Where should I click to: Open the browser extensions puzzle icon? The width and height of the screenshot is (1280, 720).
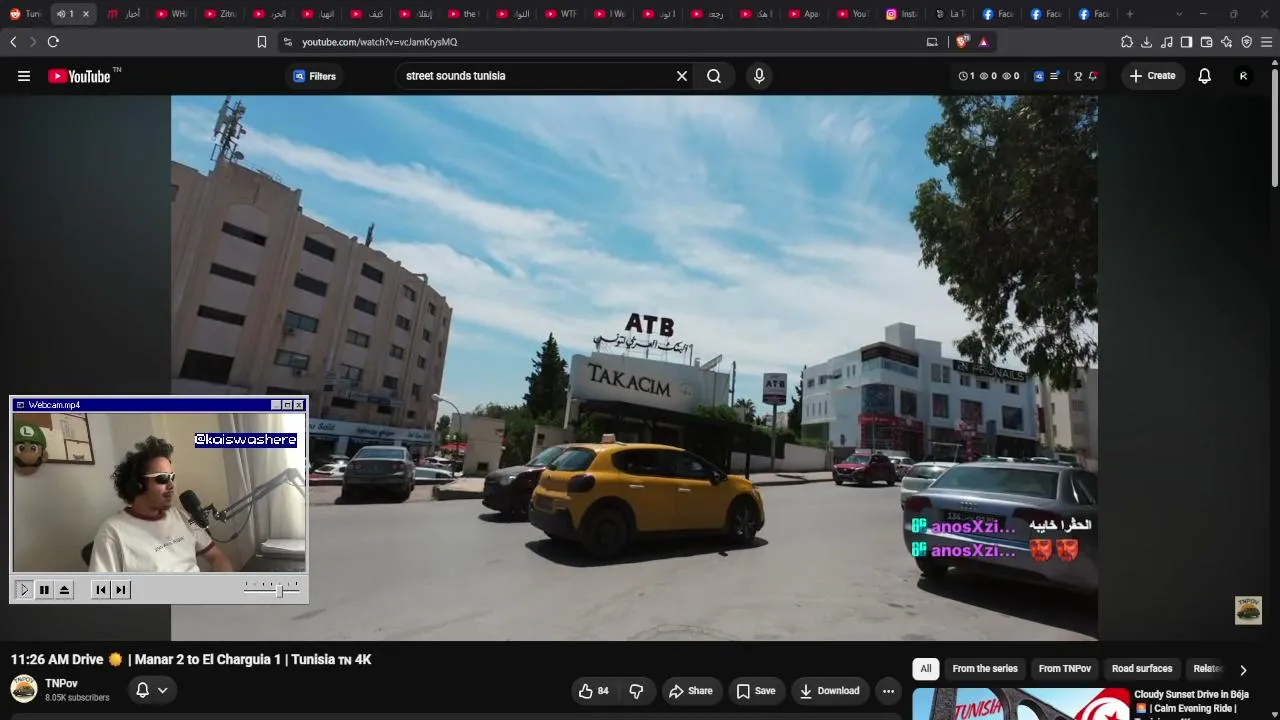pos(1127,42)
